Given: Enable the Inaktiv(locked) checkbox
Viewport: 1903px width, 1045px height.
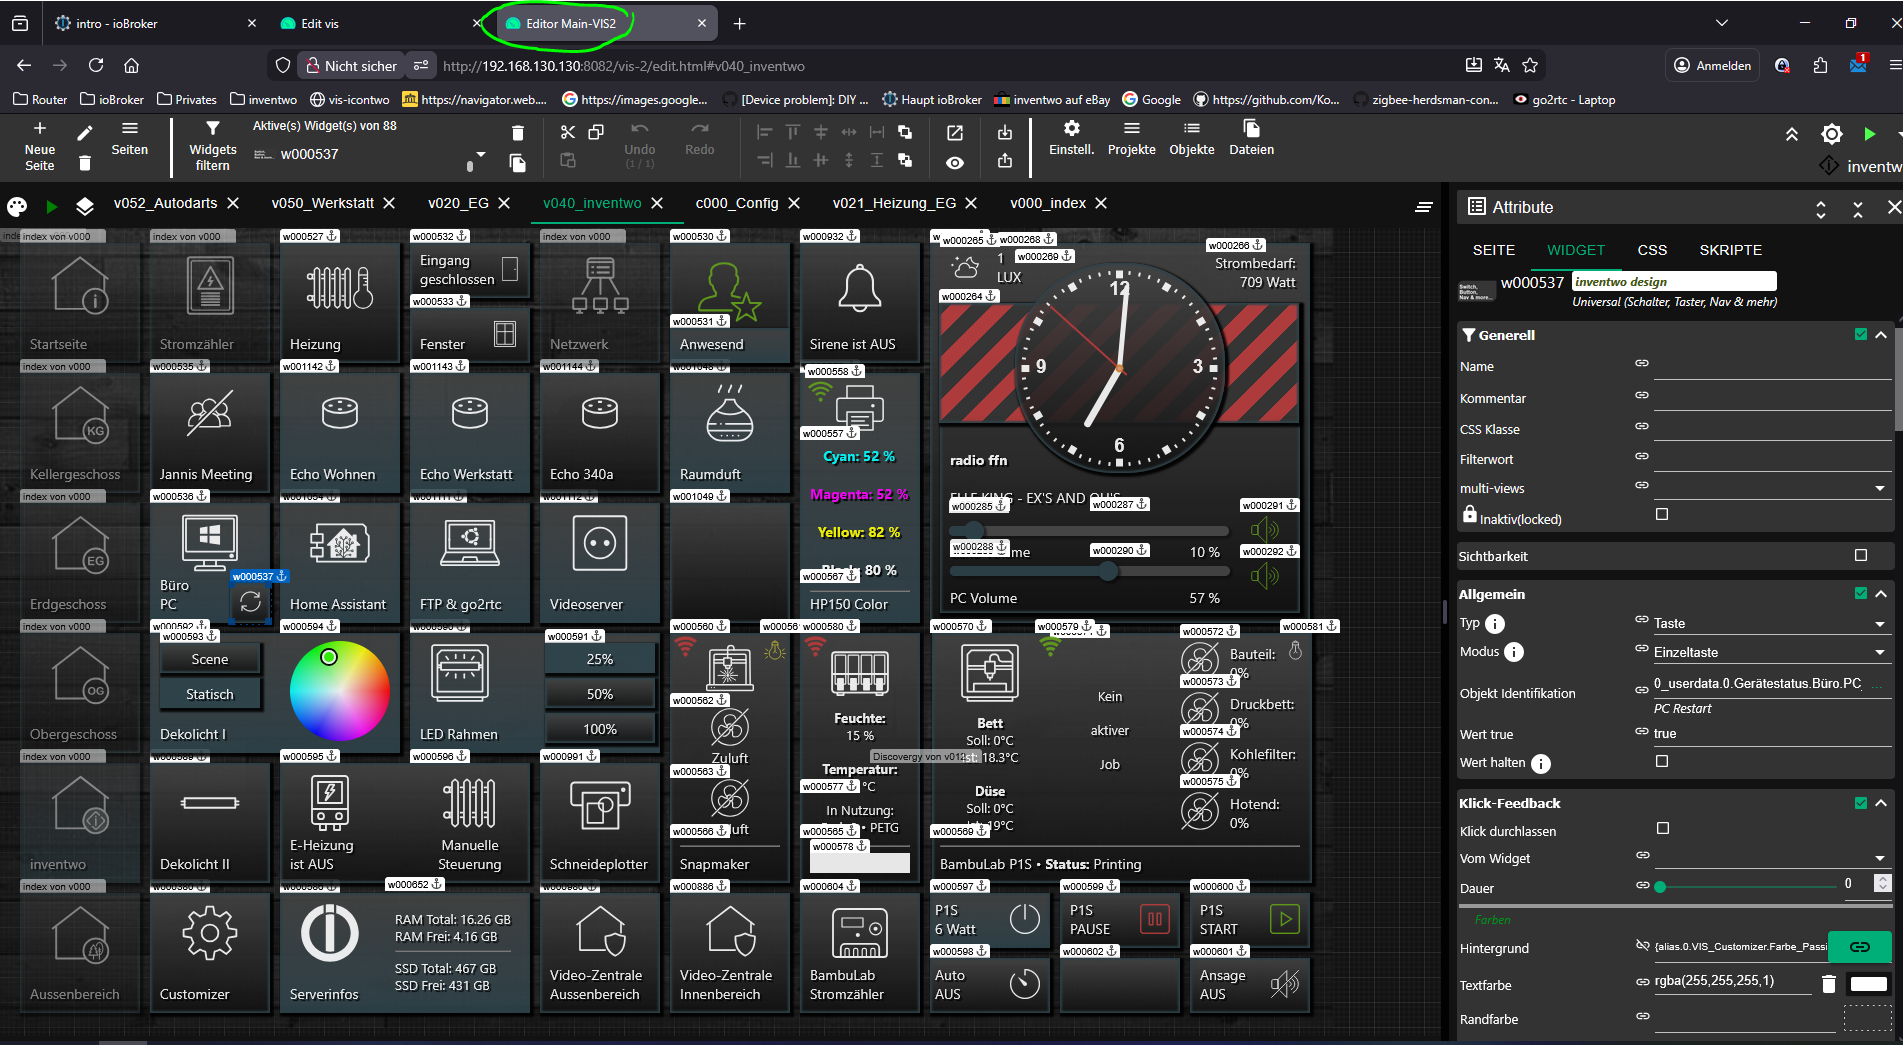Looking at the screenshot, I should point(1662,514).
